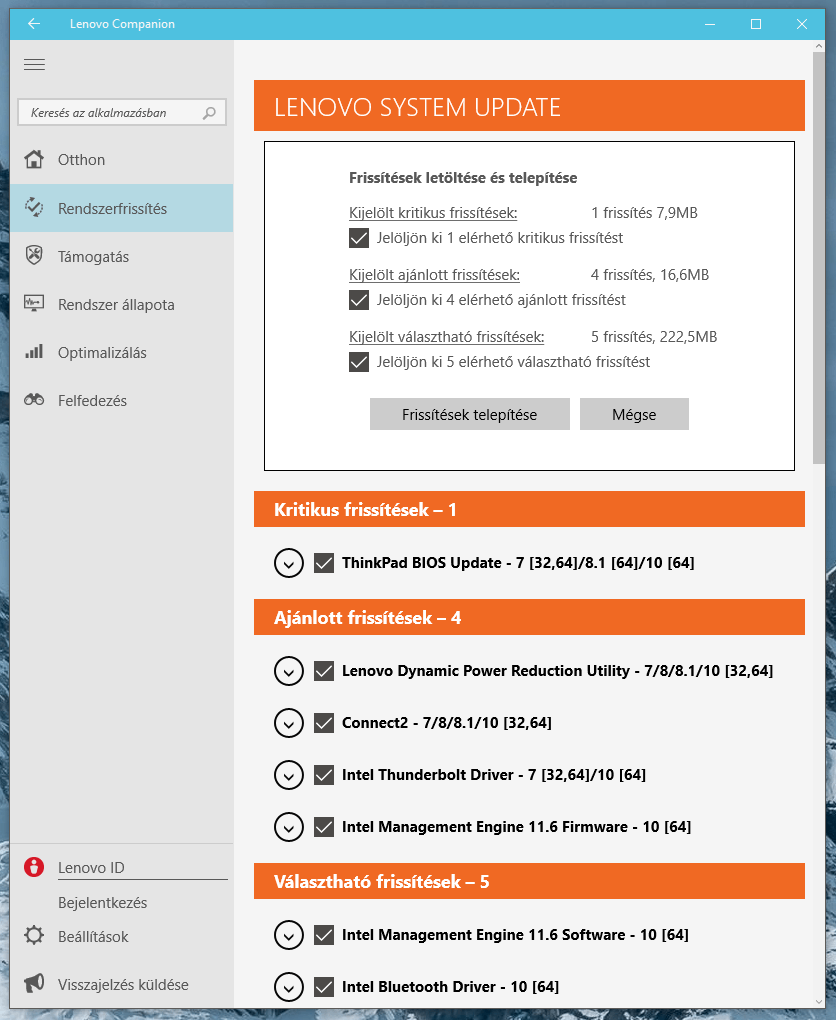Open Beállítások settings

click(122, 937)
